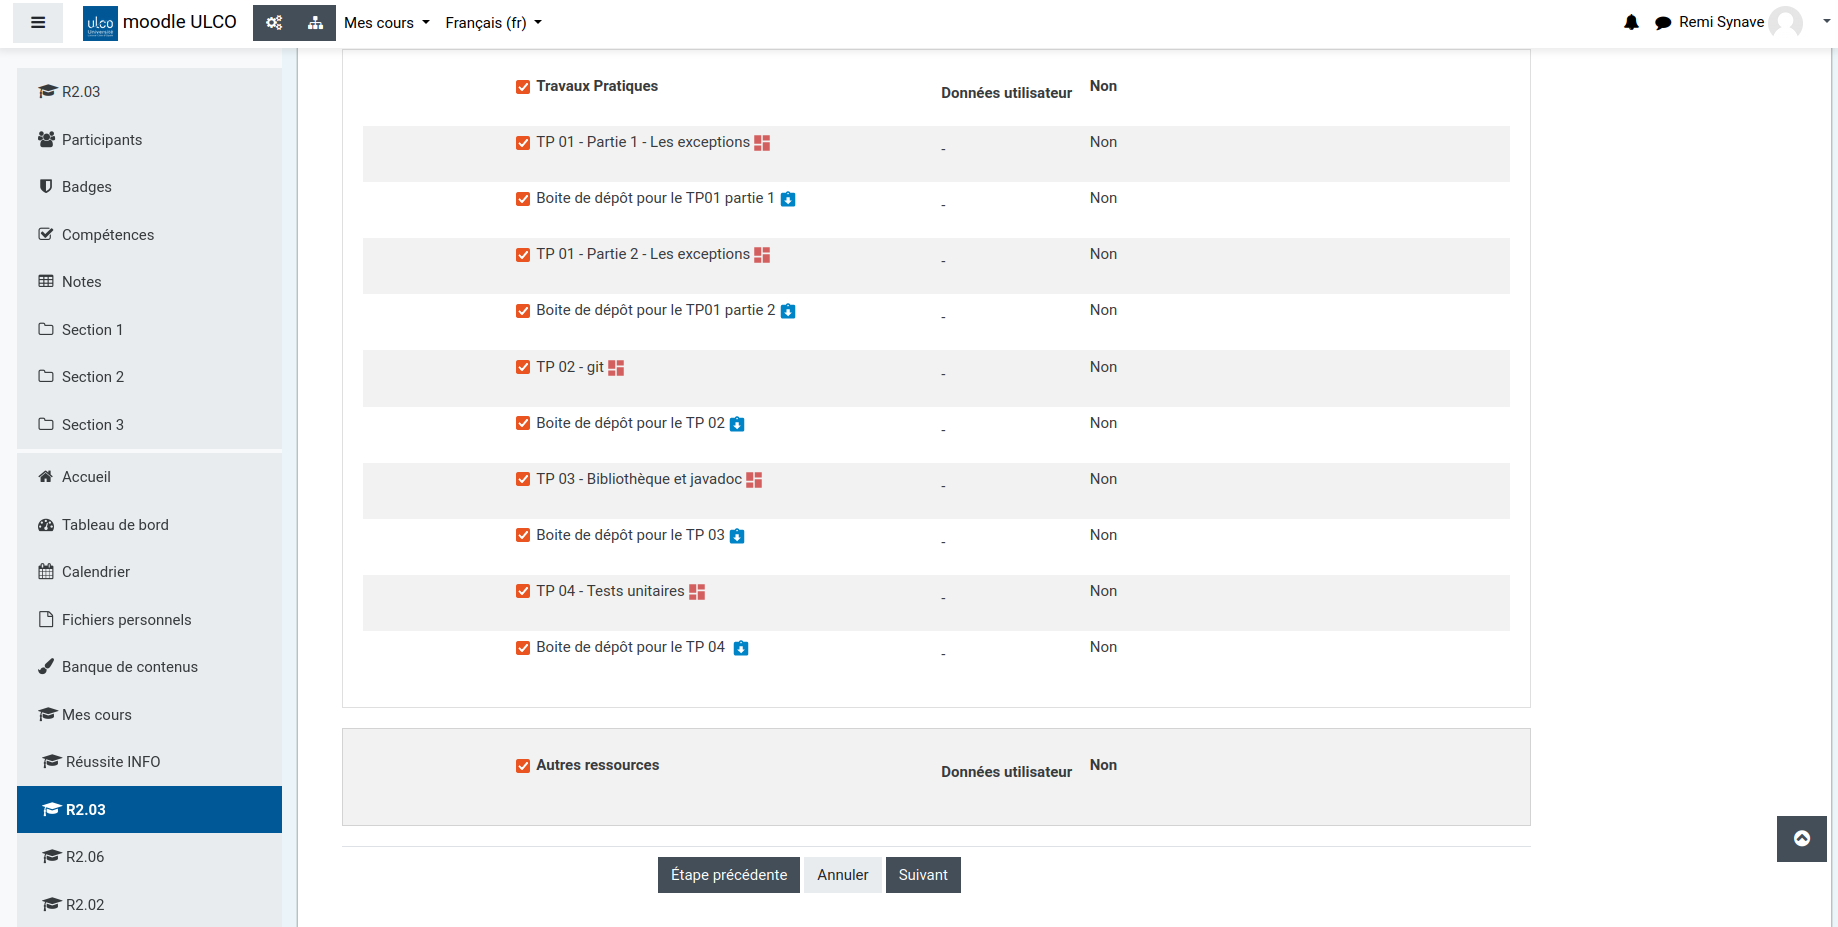Click the sitemap icon in top navbar
Screen dimensions: 1838x927
(315, 23)
